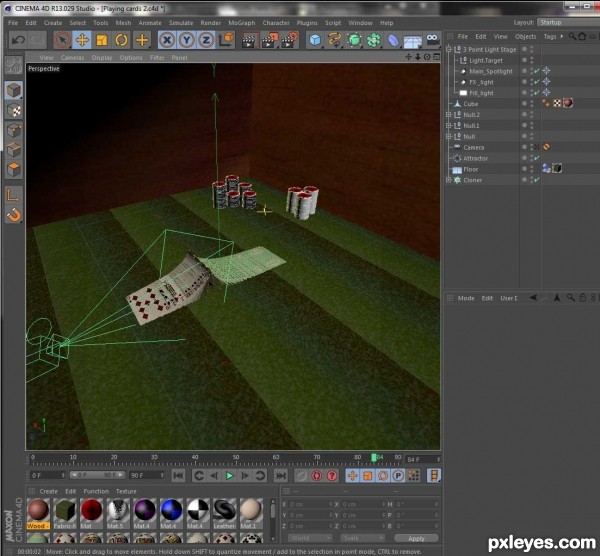Open the World coordinate dropdown
Image resolution: width=600 pixels, height=556 pixels.
310,538
